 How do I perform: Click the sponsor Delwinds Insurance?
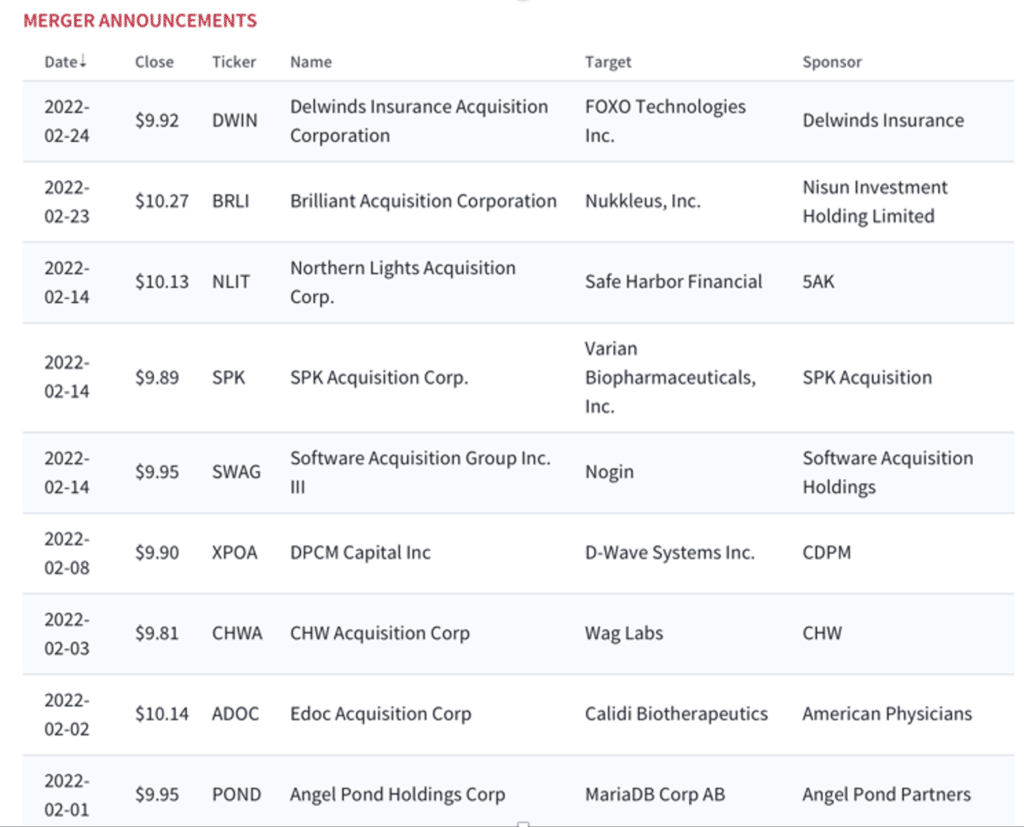[883, 121]
